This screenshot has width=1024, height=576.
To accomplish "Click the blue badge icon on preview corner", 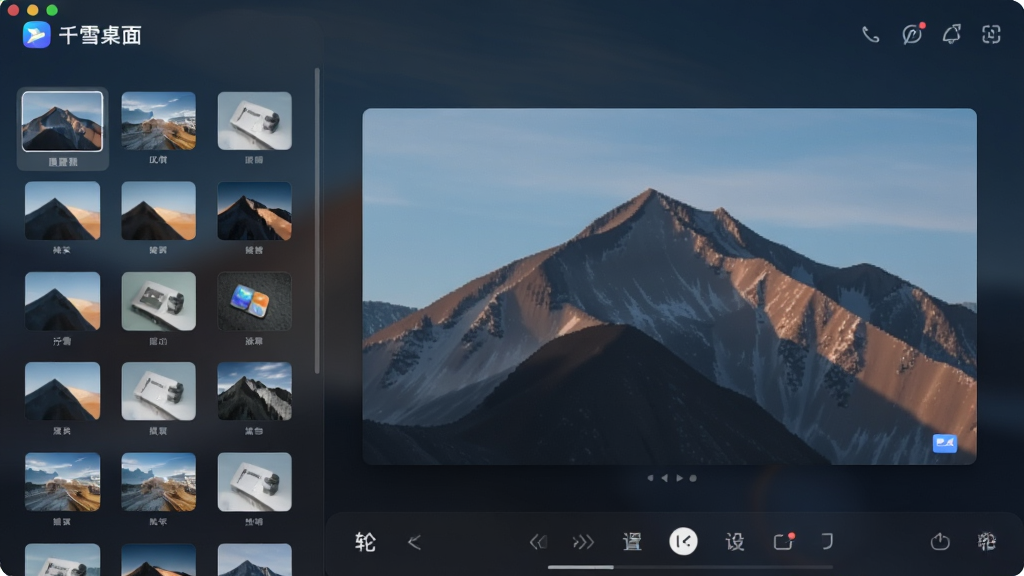I will point(944,443).
